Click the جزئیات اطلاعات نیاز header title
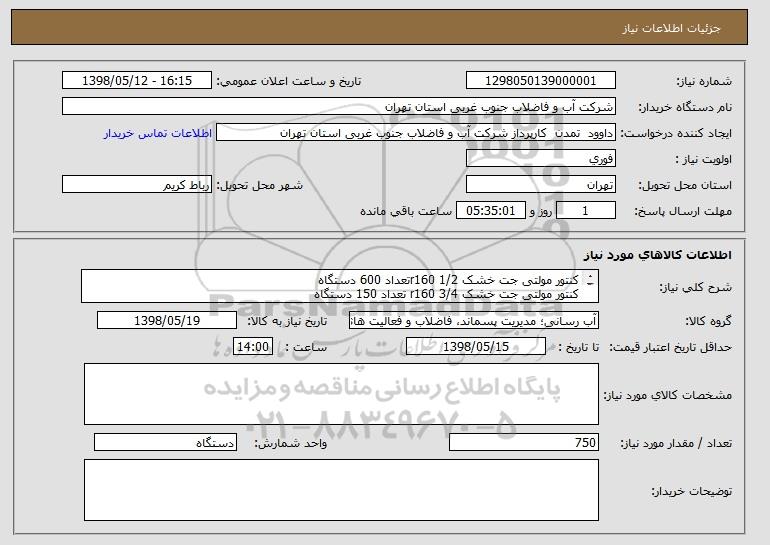Screen dimensions: 770x545 [671, 28]
